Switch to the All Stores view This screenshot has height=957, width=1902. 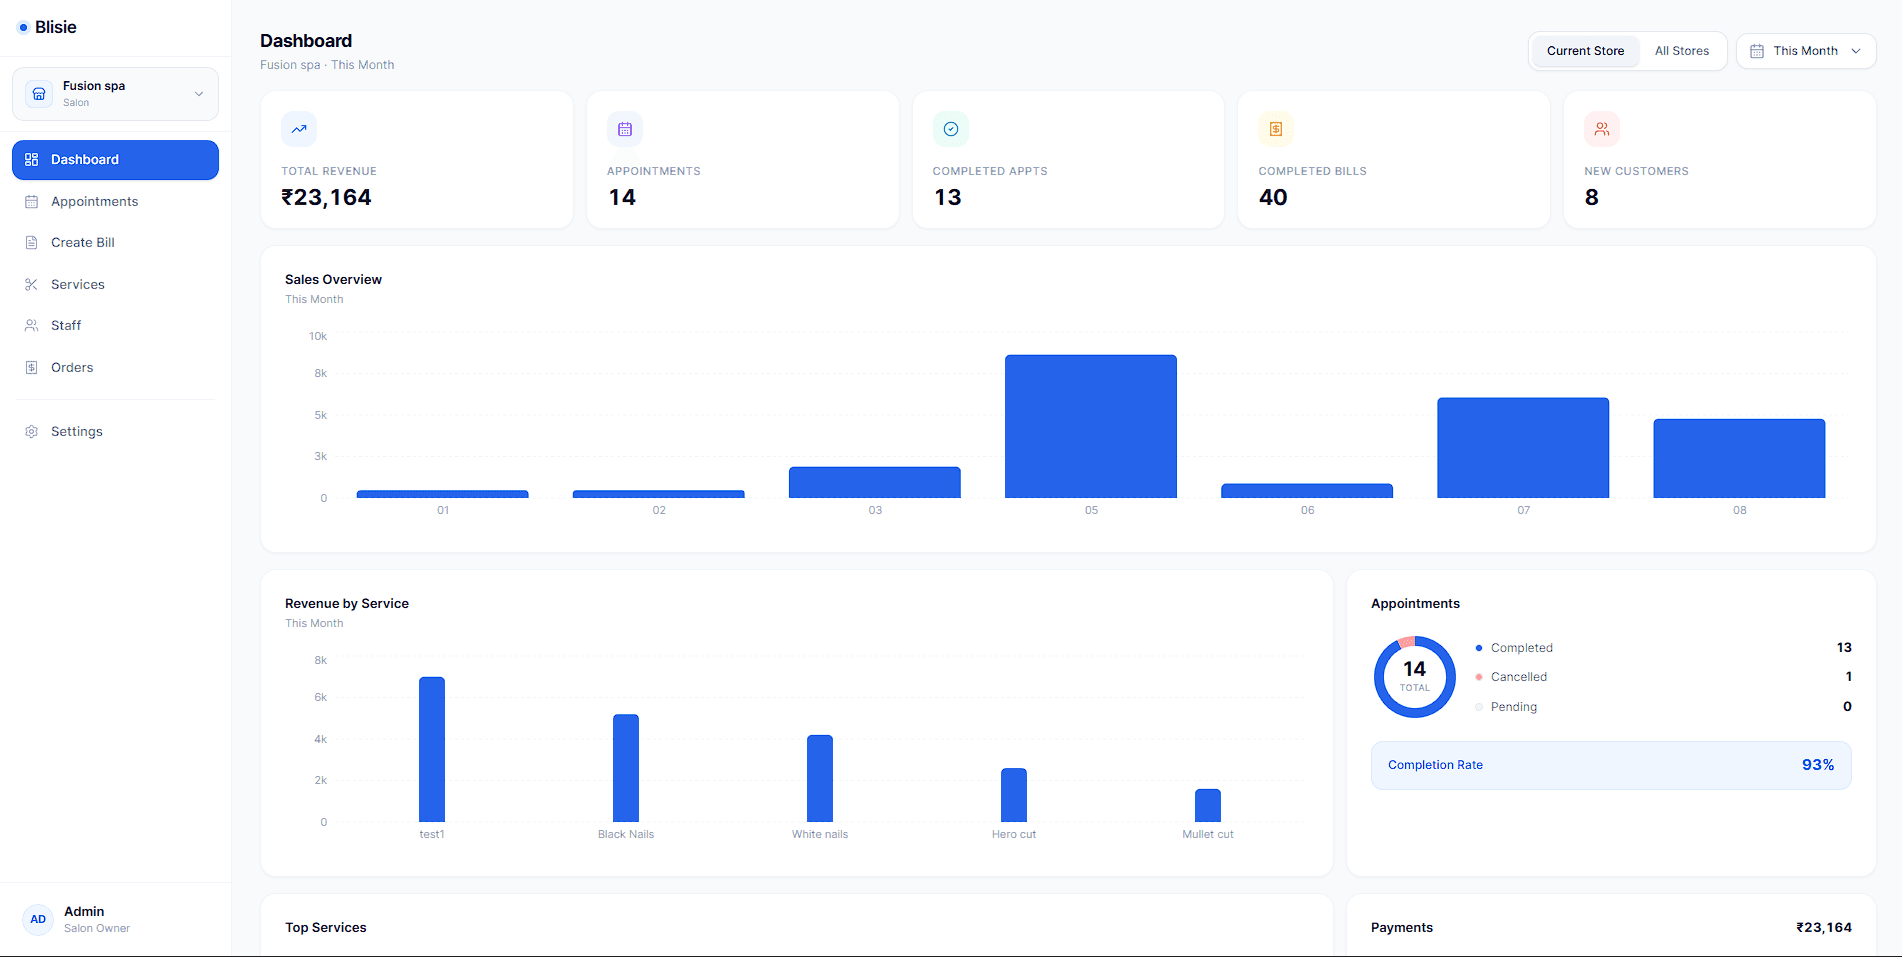point(1681,50)
